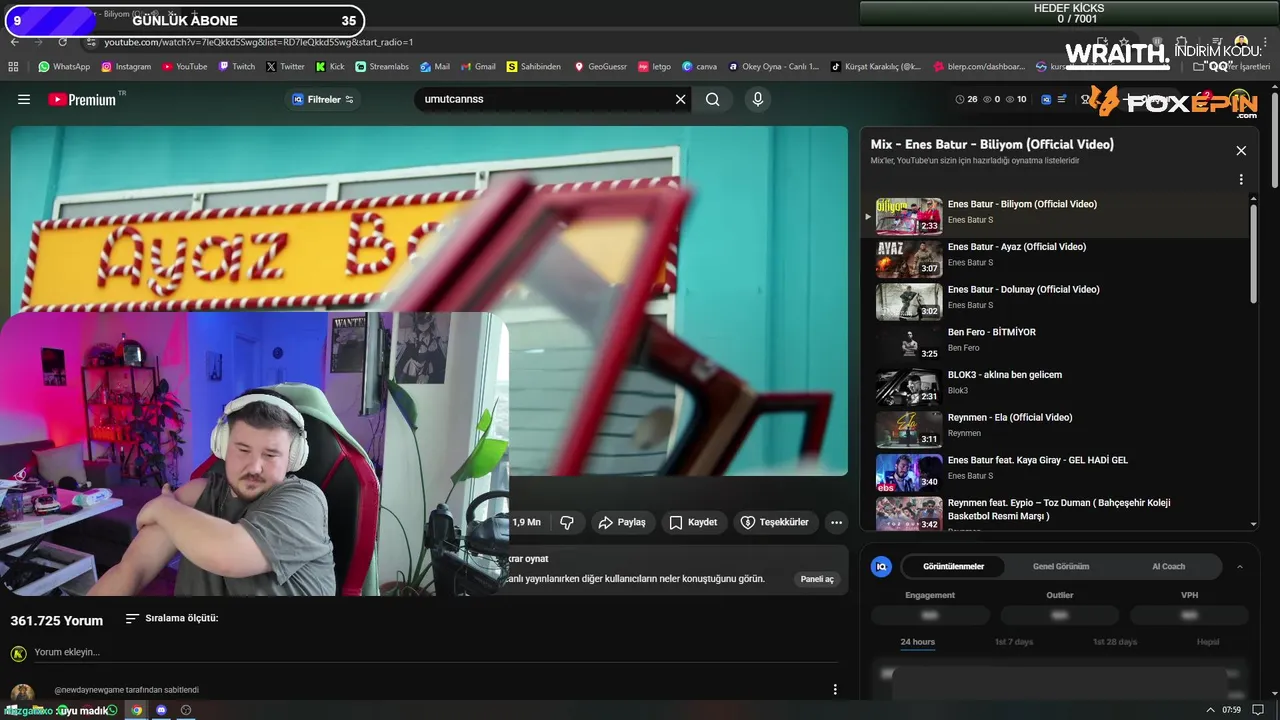Viewport: 1280px width, 720px height.
Task: Click the Yorum ekleyin comment field
Action: [436, 652]
